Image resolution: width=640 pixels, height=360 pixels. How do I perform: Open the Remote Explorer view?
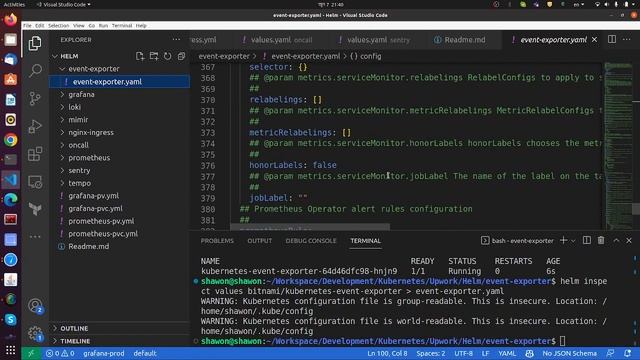(x=35, y=182)
